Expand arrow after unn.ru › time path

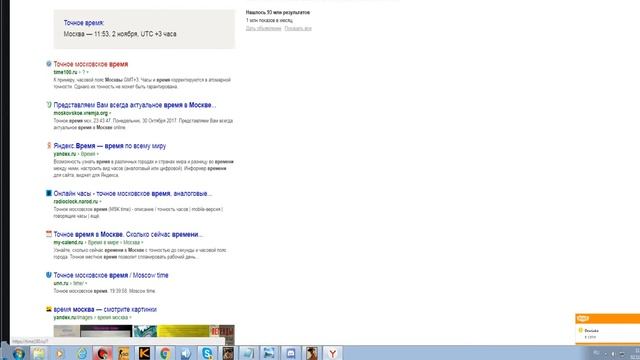(86, 284)
